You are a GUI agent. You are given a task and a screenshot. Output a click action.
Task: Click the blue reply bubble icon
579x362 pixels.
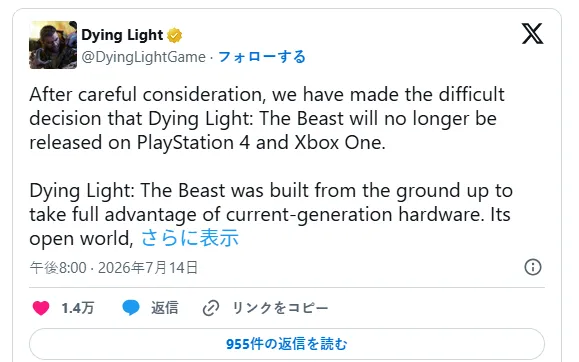(131, 308)
